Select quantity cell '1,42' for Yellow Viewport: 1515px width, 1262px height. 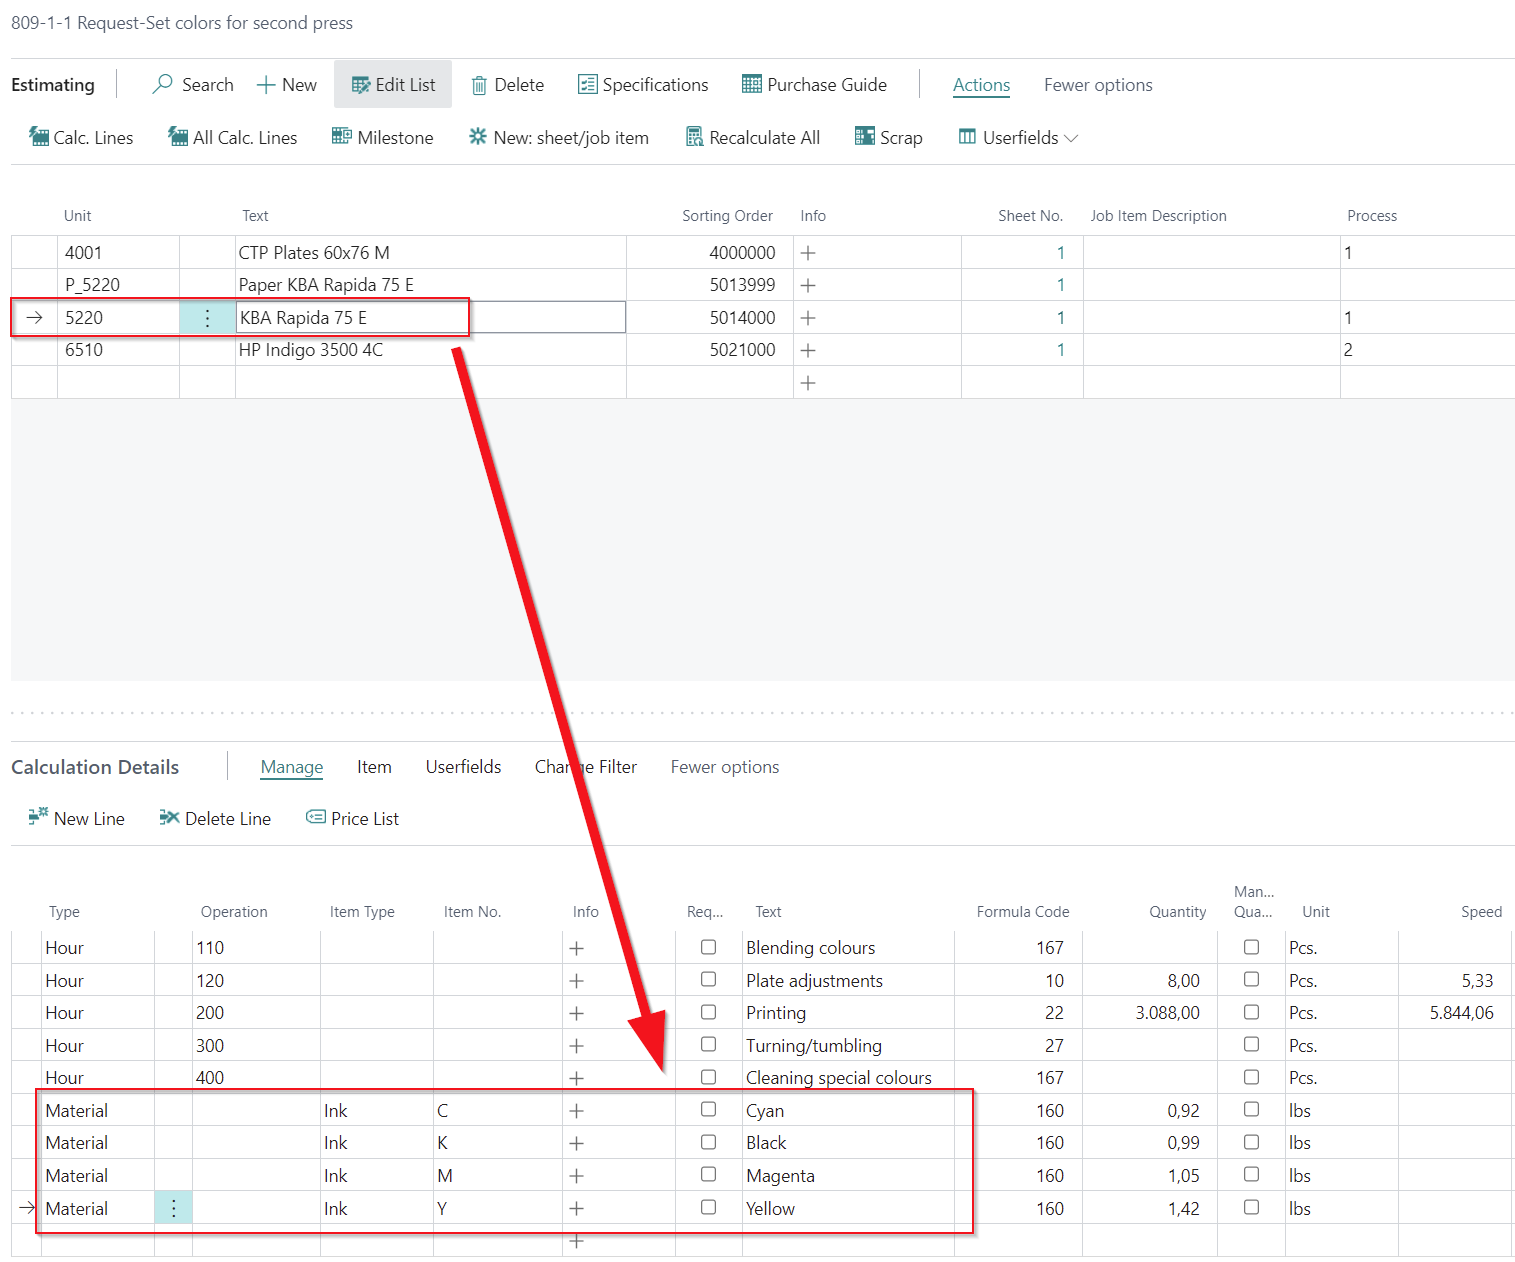[x=1150, y=1208]
